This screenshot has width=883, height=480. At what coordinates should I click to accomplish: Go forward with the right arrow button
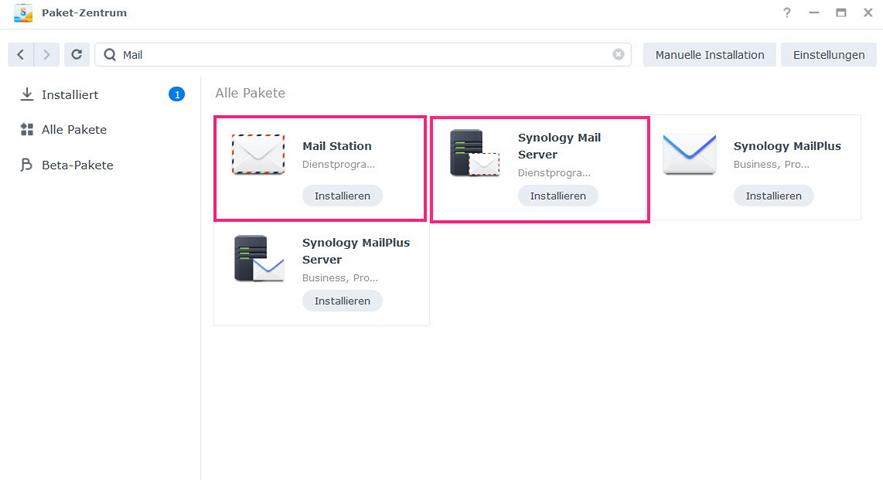pyautogui.click(x=47, y=55)
